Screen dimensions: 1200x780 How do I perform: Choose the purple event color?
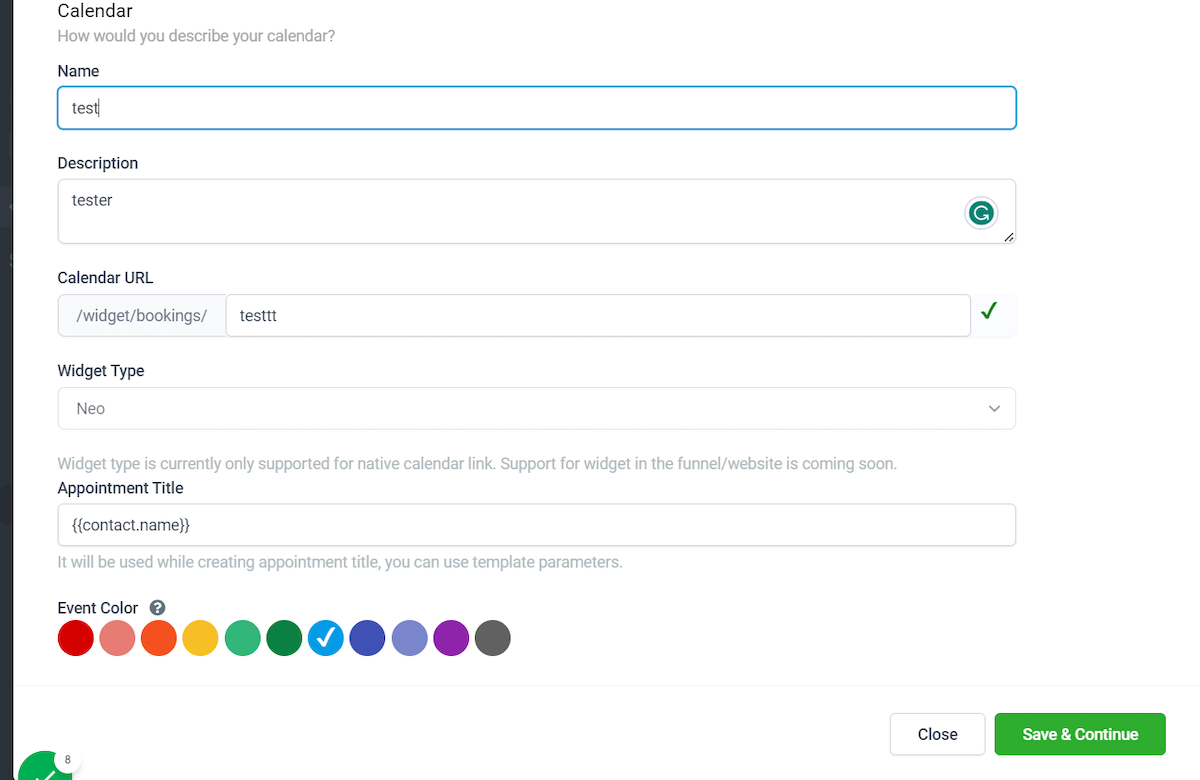pos(451,638)
